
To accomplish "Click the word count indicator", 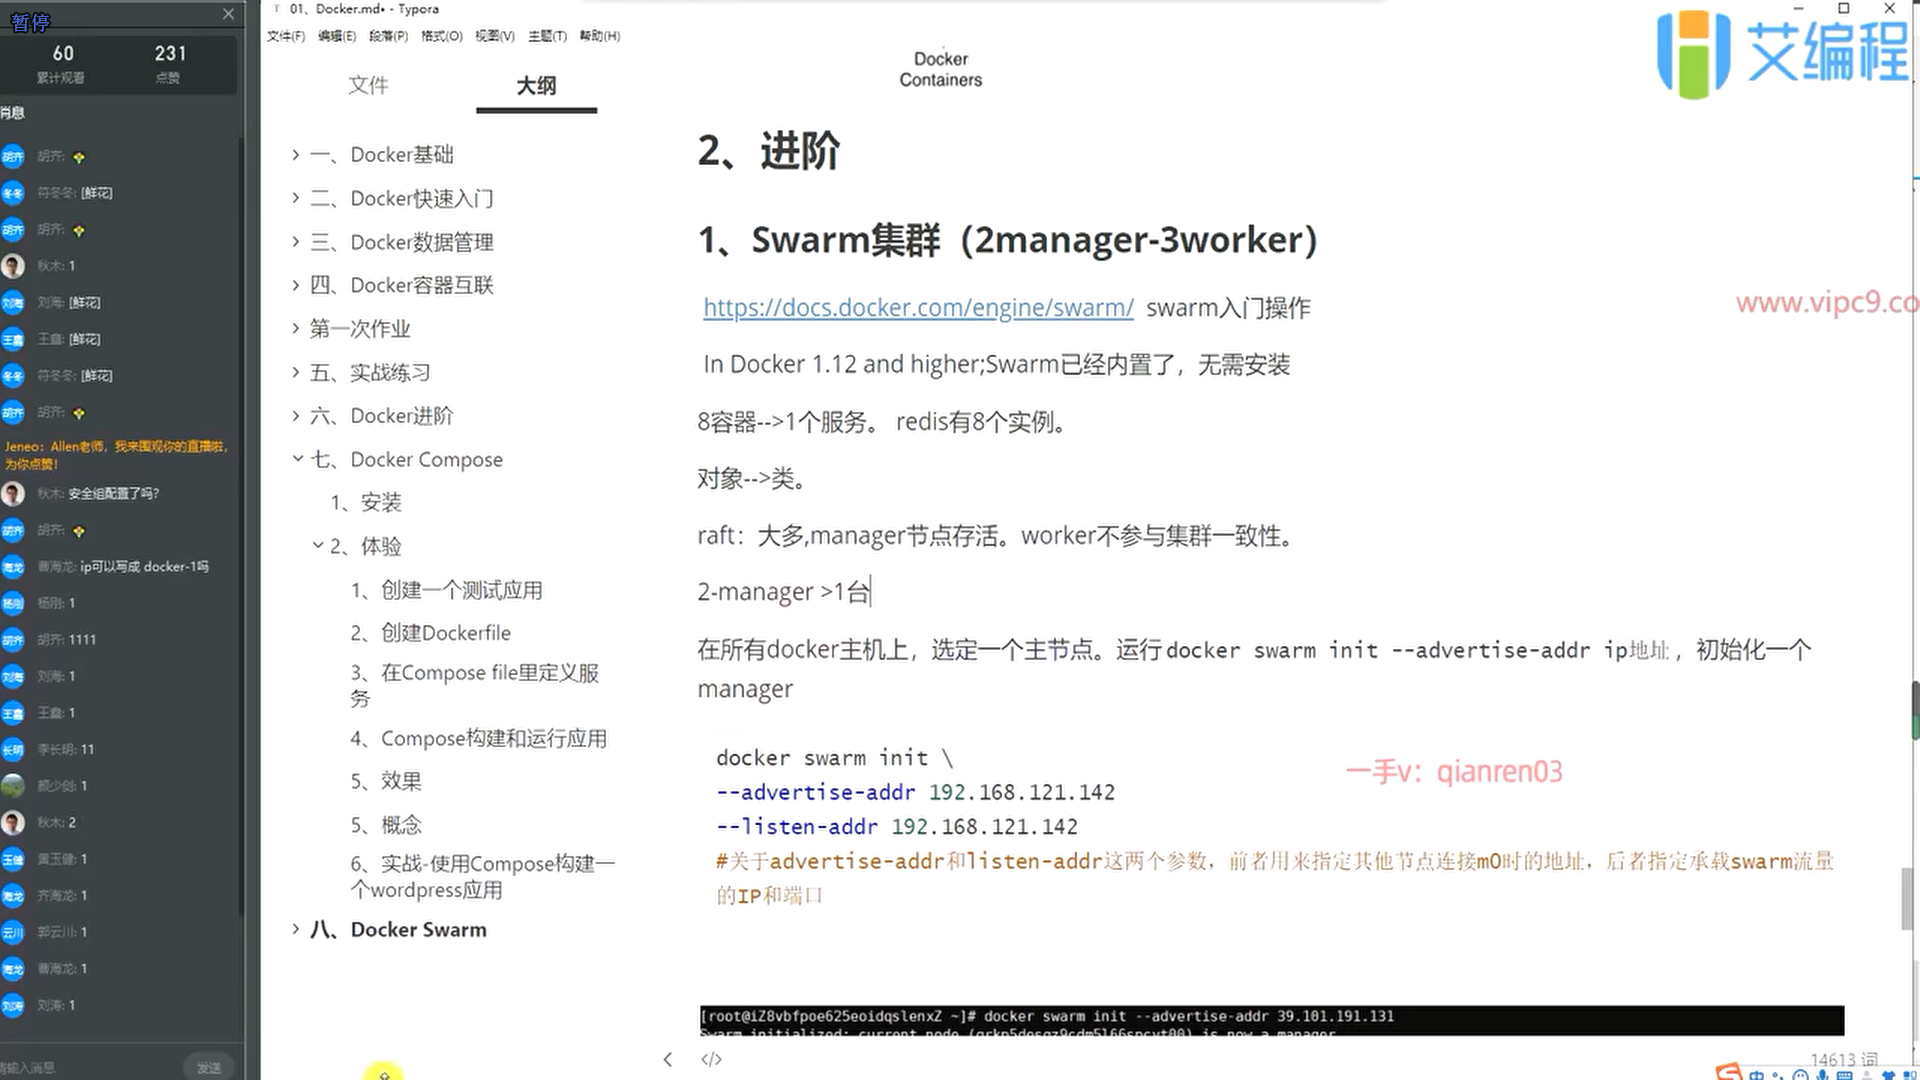I will 1843,1058.
